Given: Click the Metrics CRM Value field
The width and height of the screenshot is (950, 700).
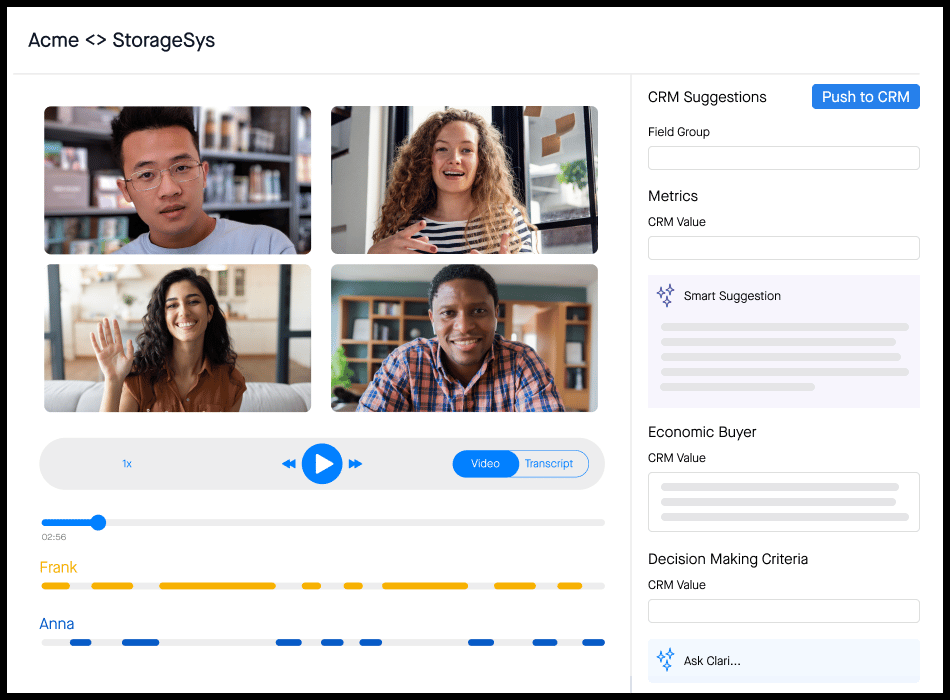Looking at the screenshot, I should pos(783,247).
